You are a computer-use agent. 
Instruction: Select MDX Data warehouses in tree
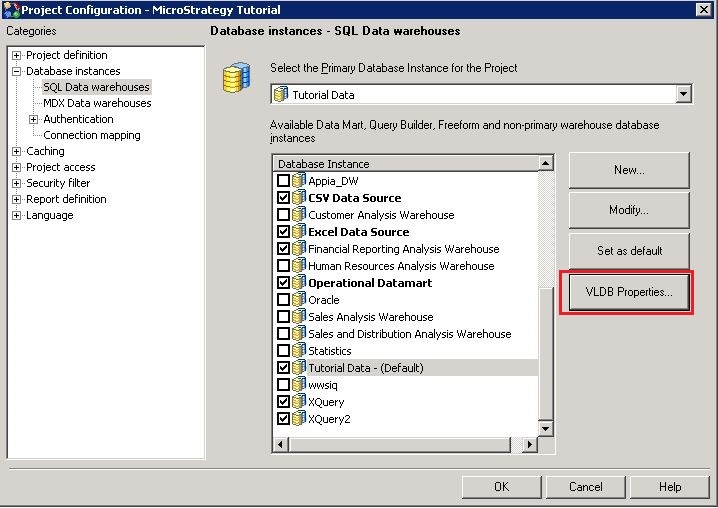pos(97,103)
